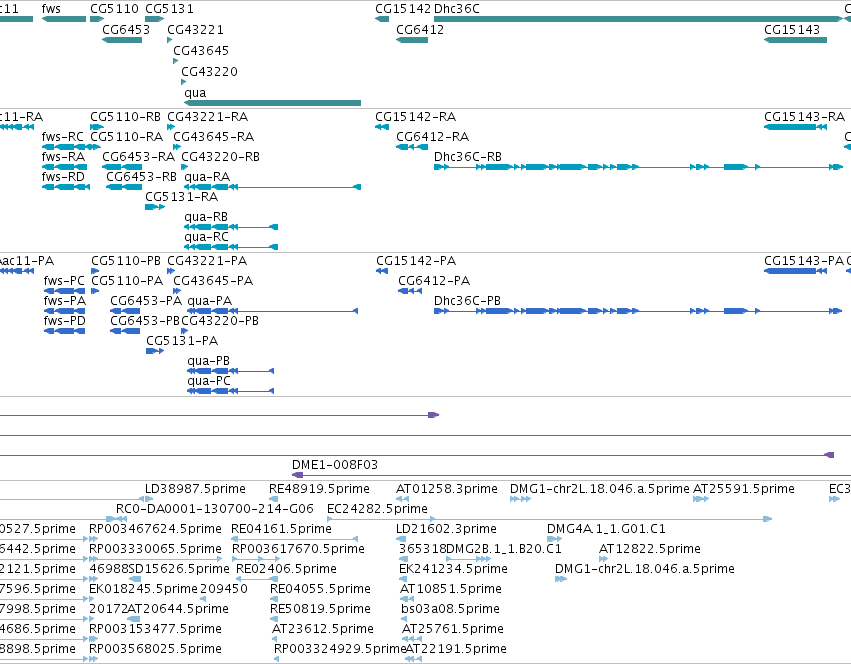Select transcript CG6453-RB
The width and height of the screenshot is (851, 664).
pyautogui.click(x=124, y=187)
